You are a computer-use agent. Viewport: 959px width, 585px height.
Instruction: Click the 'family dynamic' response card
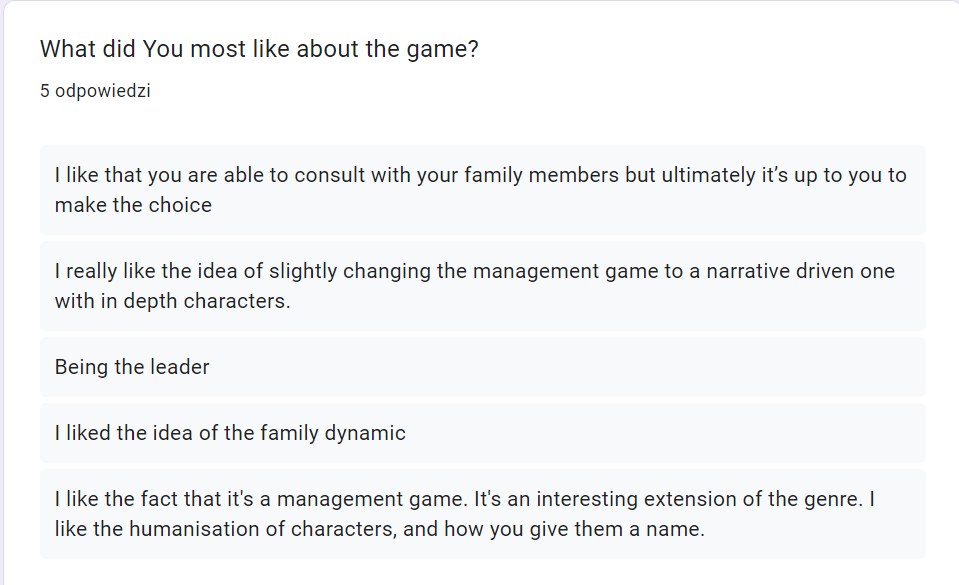483,433
